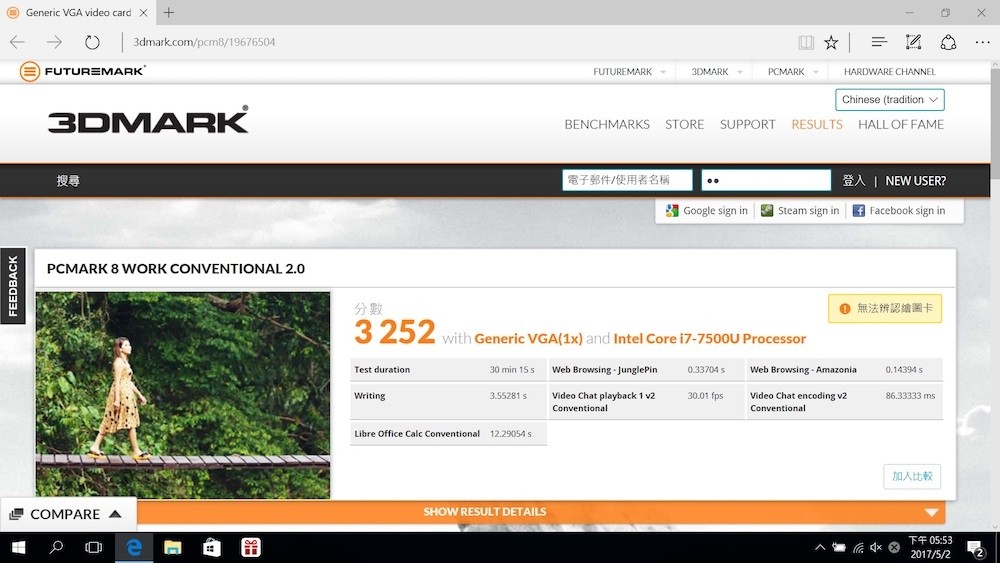Viewport: 1000px width, 563px height.
Task: Open the Windows Start menu
Action: click(18, 548)
